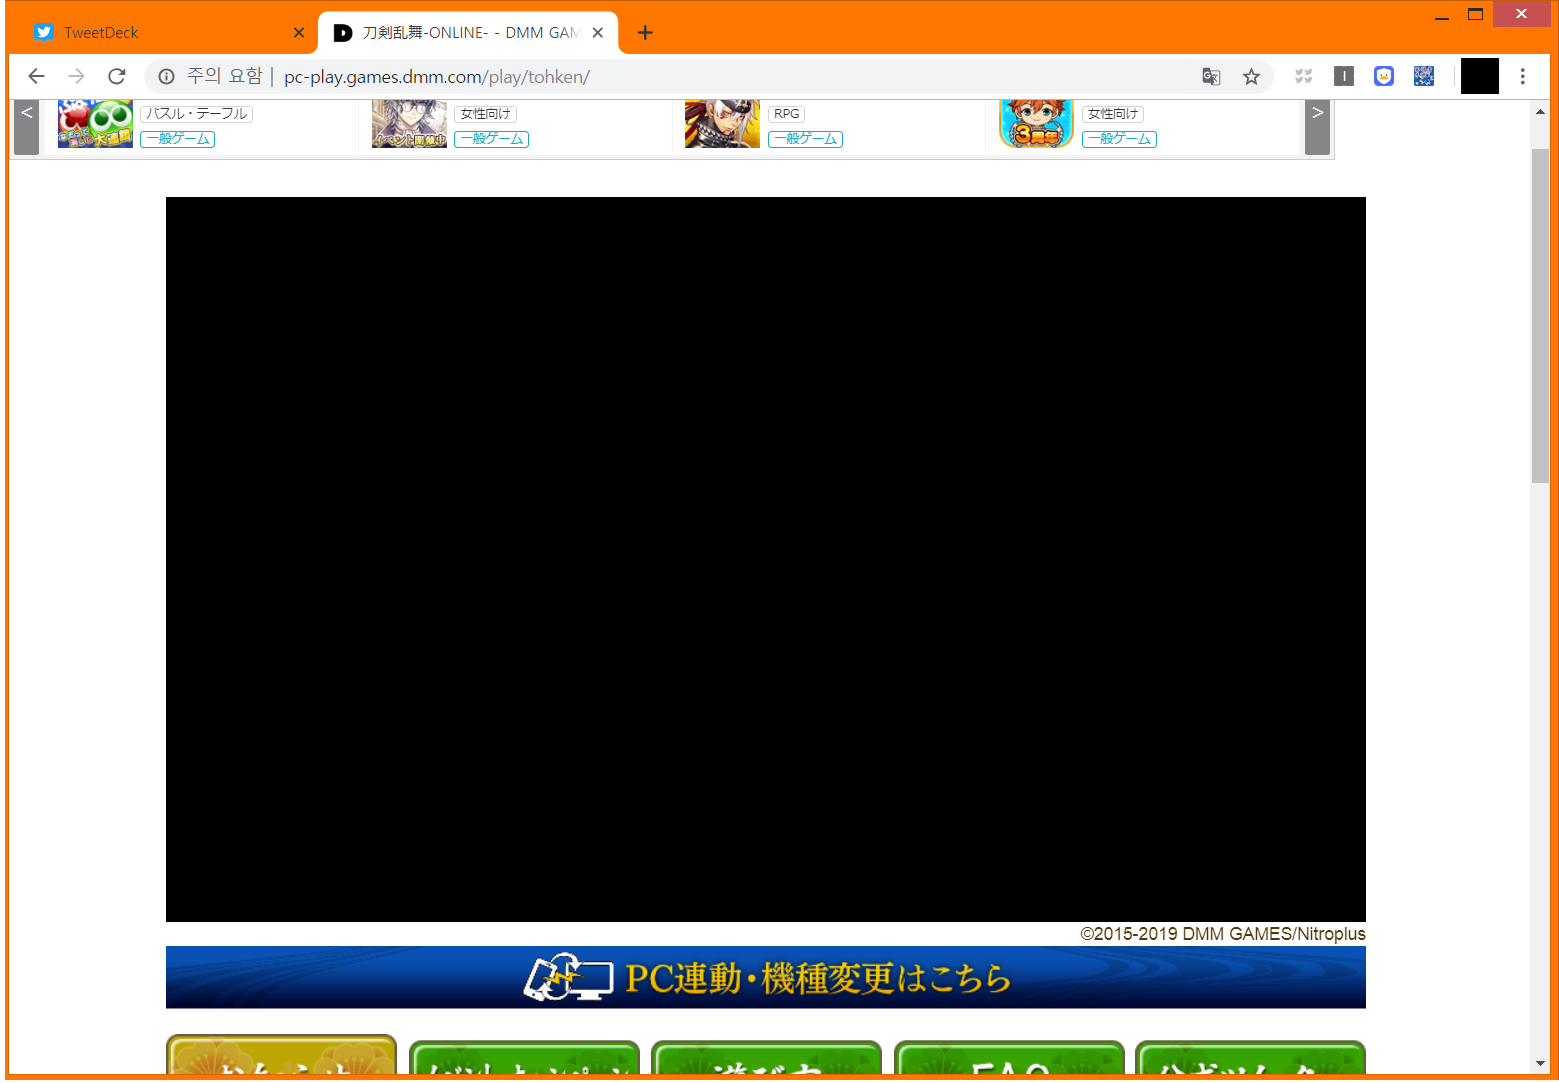Click the site info warning icon
1559x1083 pixels.
click(167, 76)
